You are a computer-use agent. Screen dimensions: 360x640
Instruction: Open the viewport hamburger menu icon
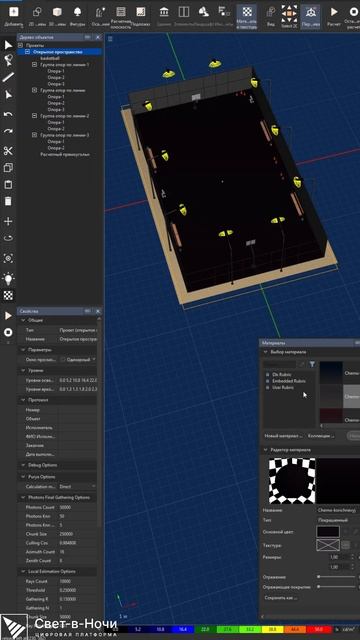pyautogui.click(x=110, y=38)
